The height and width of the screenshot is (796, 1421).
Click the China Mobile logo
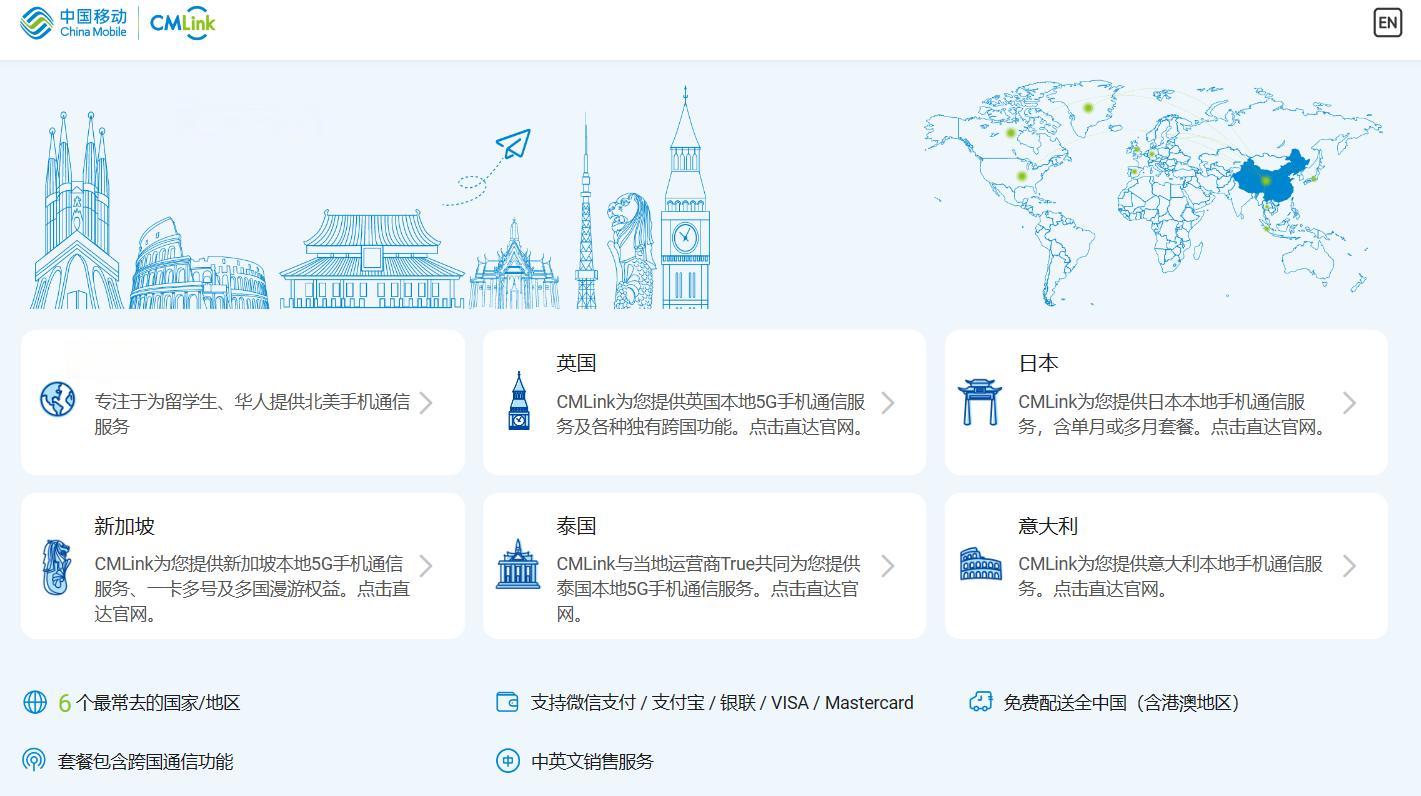pyautogui.click(x=73, y=23)
